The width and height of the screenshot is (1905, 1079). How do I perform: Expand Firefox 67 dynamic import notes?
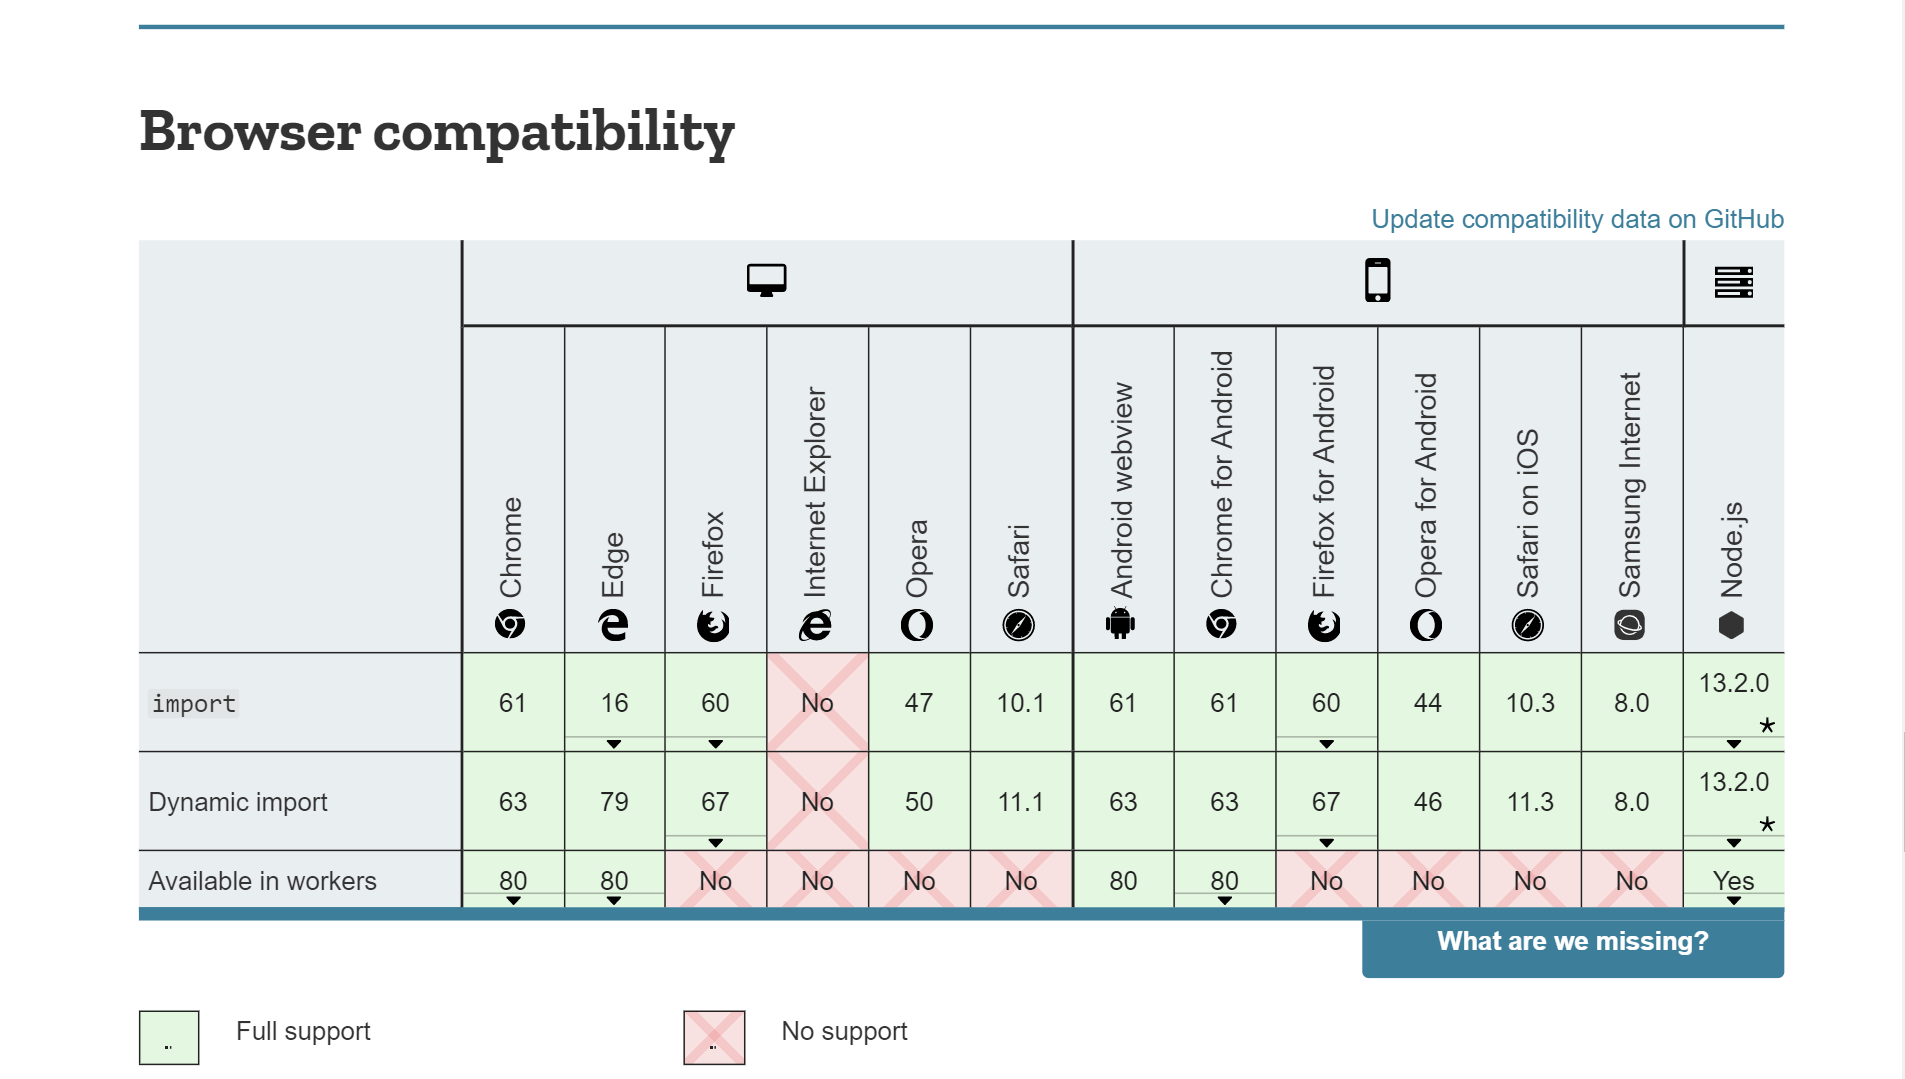point(715,842)
